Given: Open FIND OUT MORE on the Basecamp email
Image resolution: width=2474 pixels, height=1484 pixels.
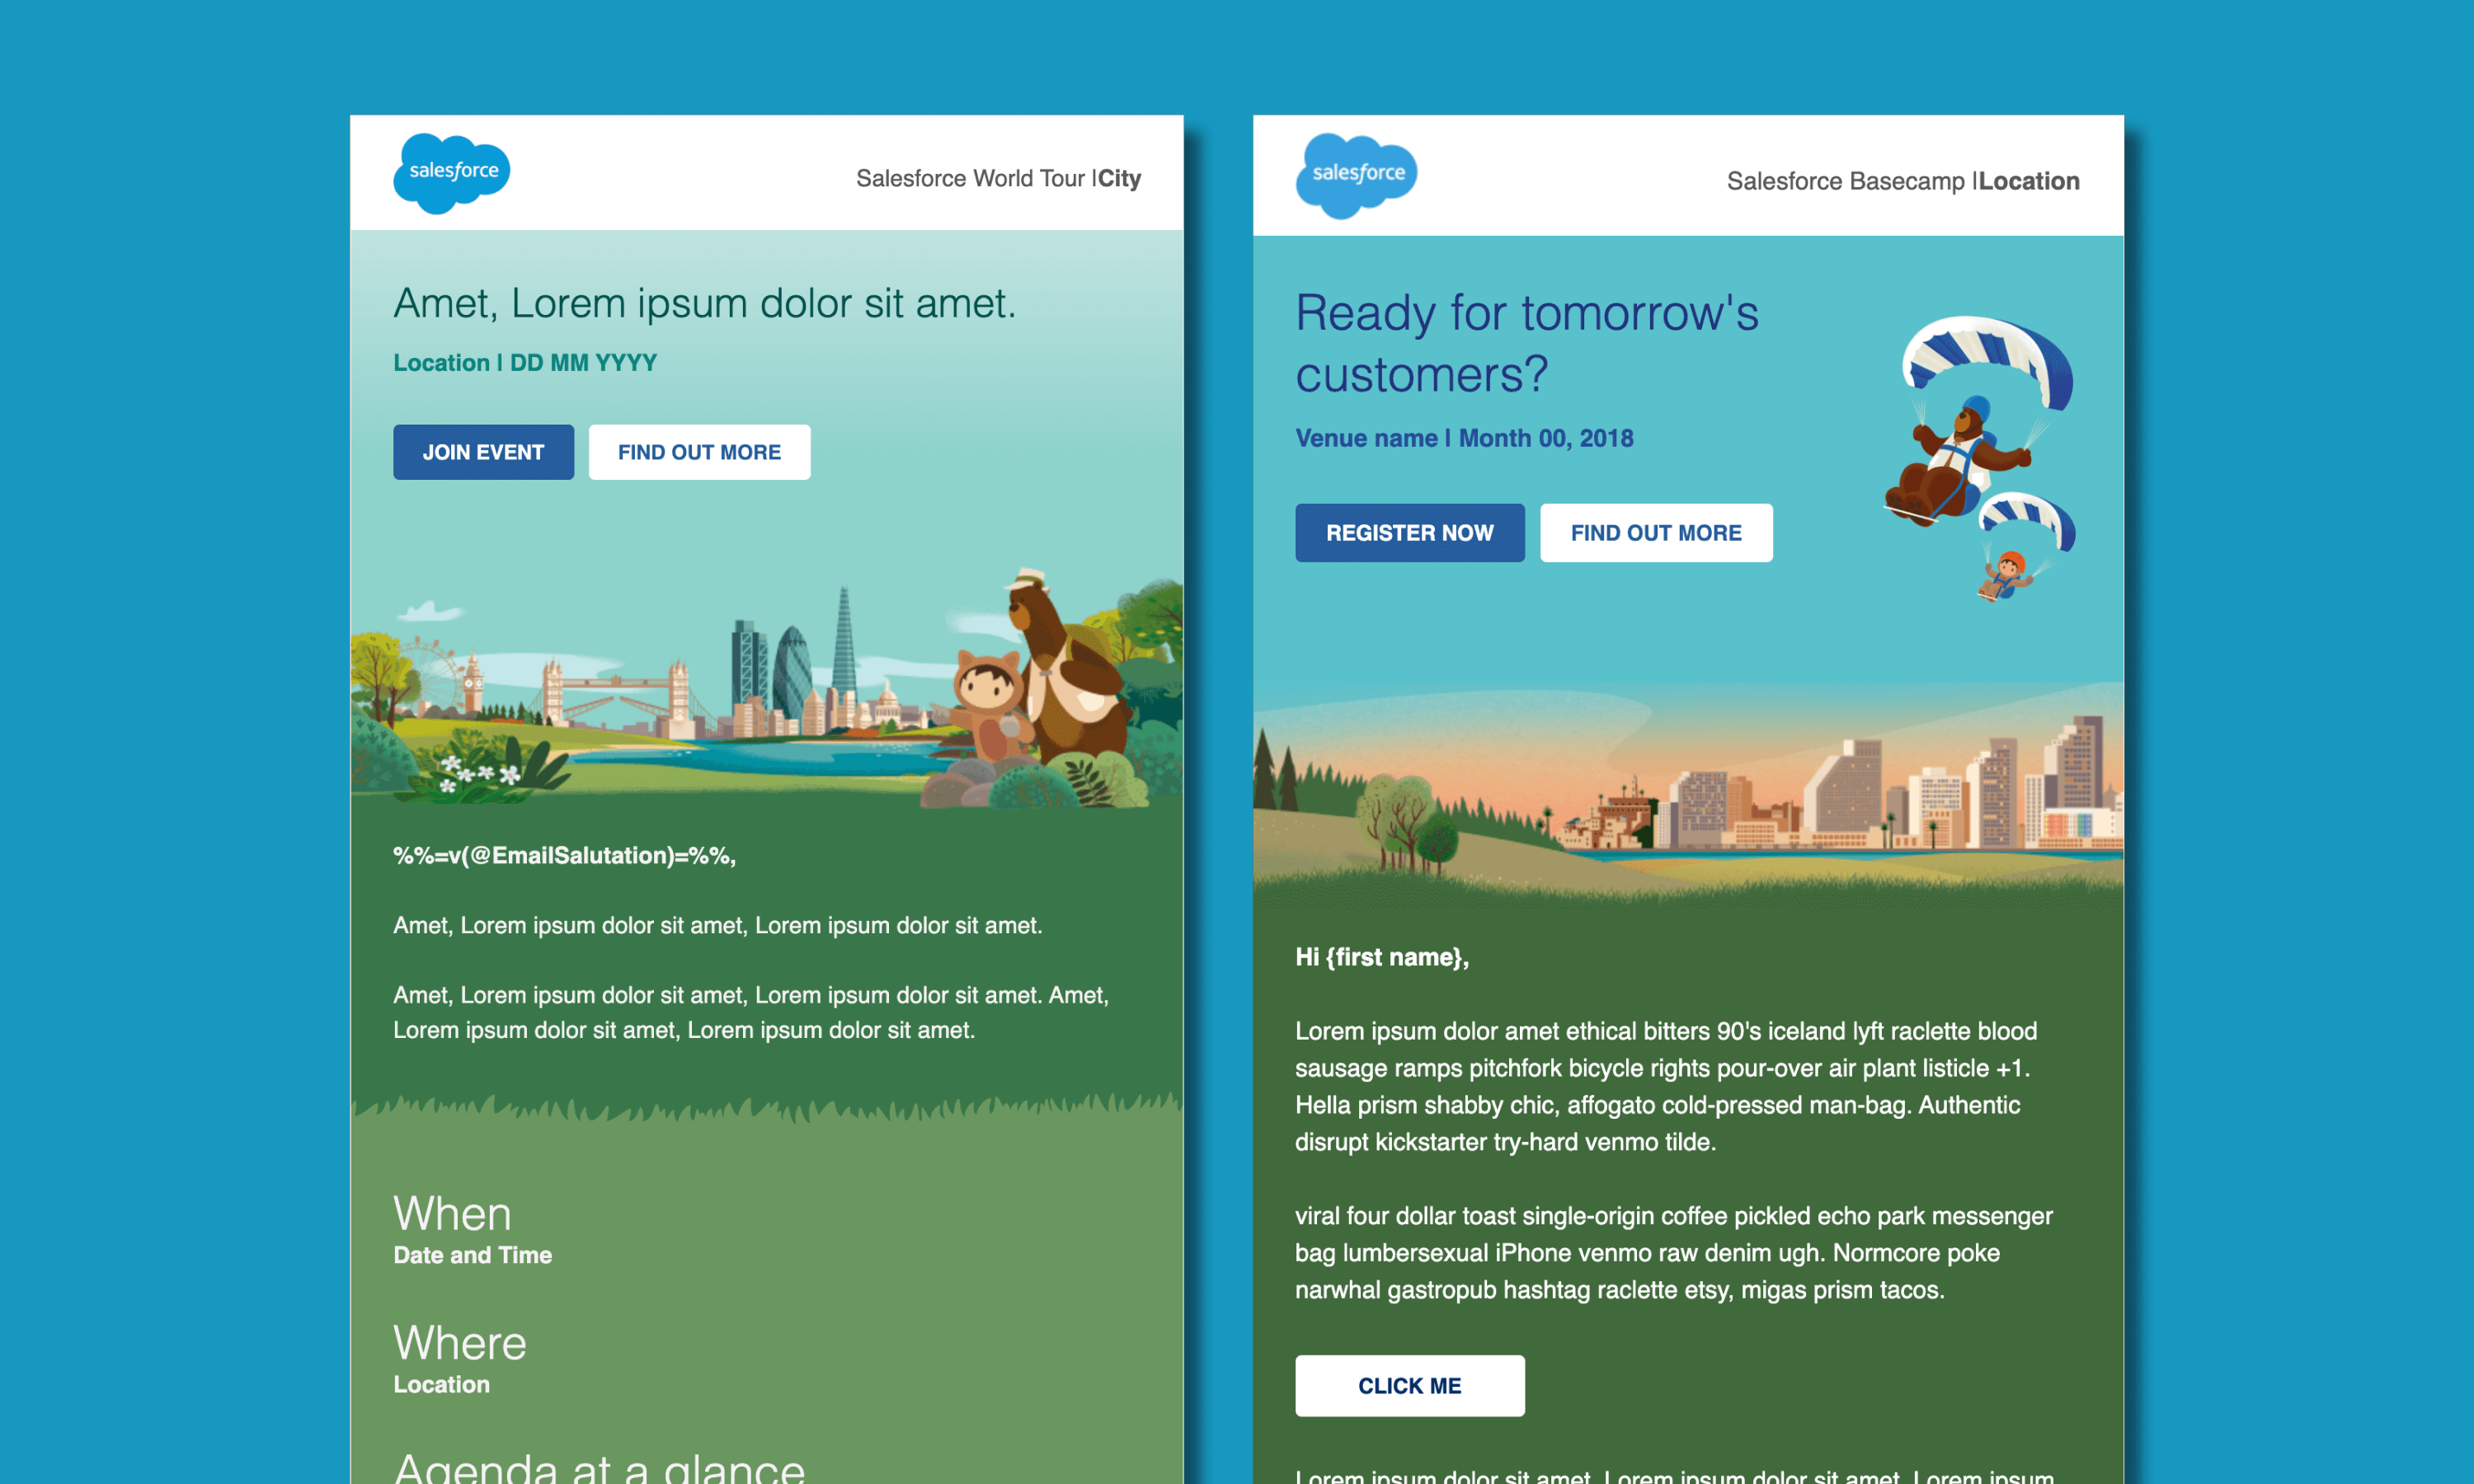Looking at the screenshot, I should click(x=1656, y=533).
